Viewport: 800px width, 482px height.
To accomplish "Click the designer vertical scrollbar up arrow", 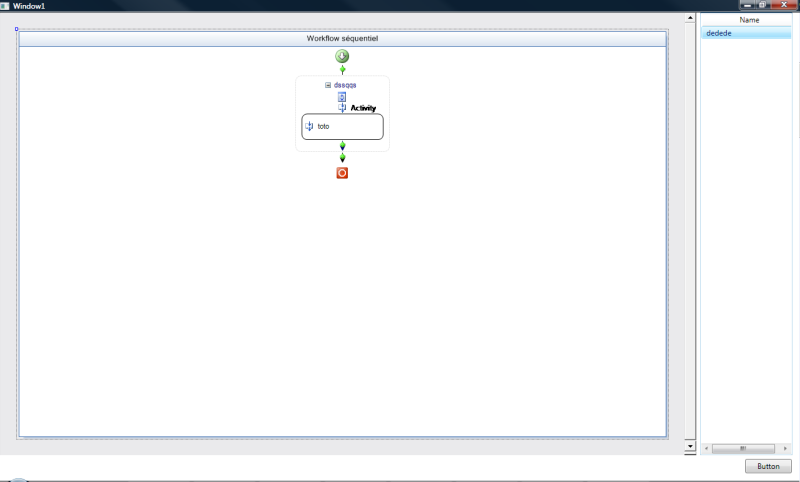I will click(x=689, y=19).
